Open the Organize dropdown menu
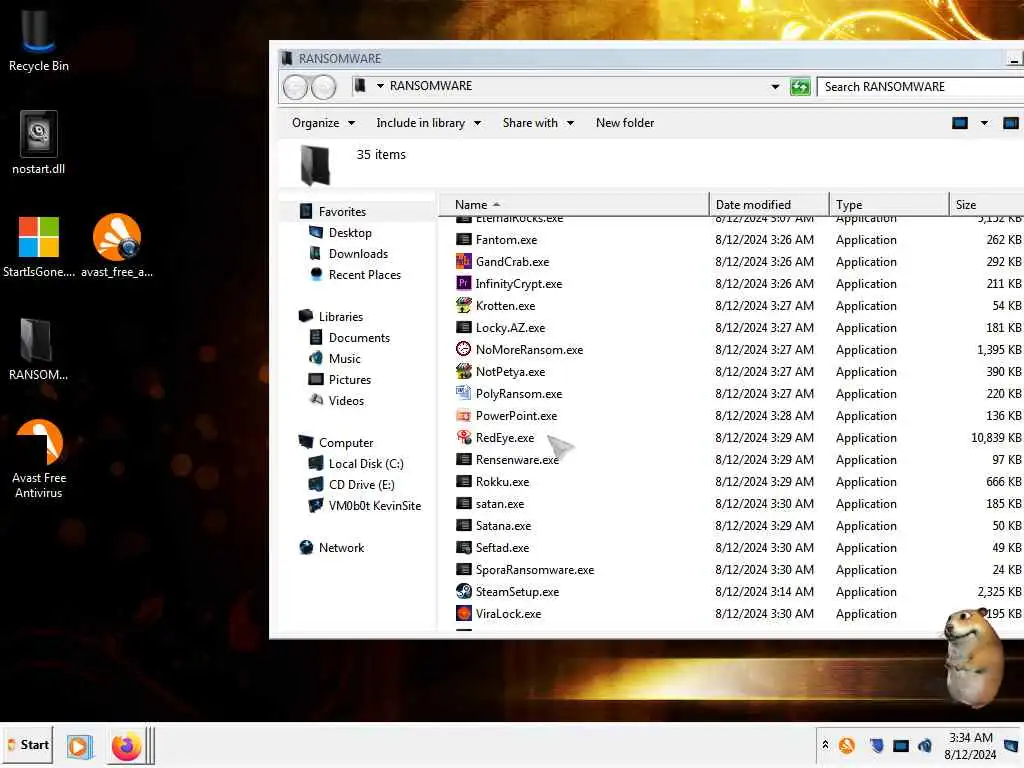This screenshot has height=768, width=1024. [x=323, y=123]
